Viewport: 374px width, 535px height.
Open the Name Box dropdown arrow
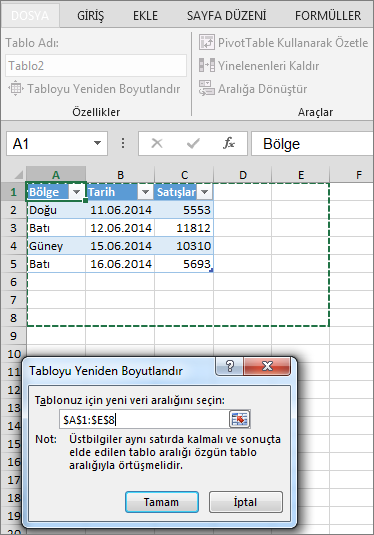pyautogui.click(x=98, y=143)
